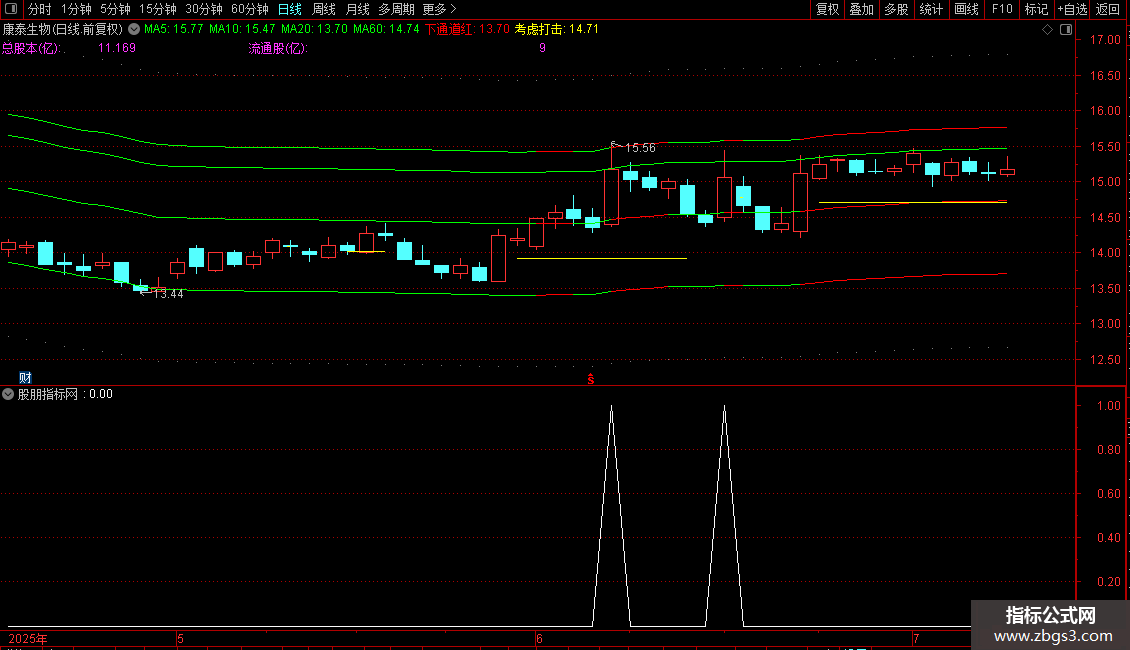Switch to the 60分钟 chart
Screen dimensions: 1130x650
(250, 9)
